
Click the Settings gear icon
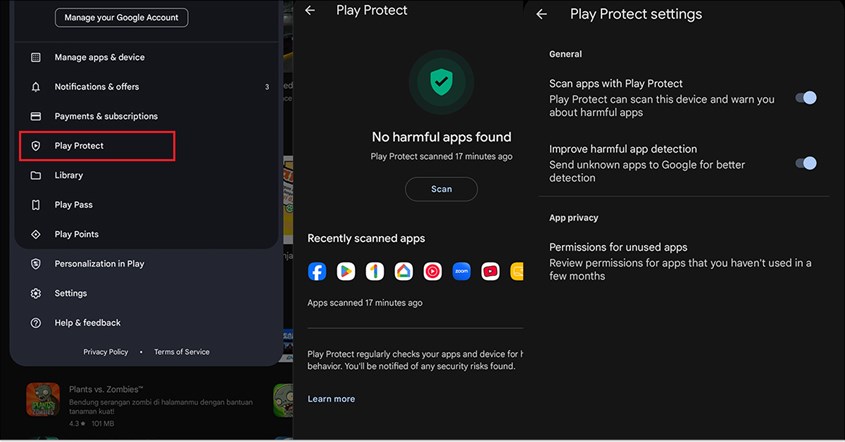36,293
